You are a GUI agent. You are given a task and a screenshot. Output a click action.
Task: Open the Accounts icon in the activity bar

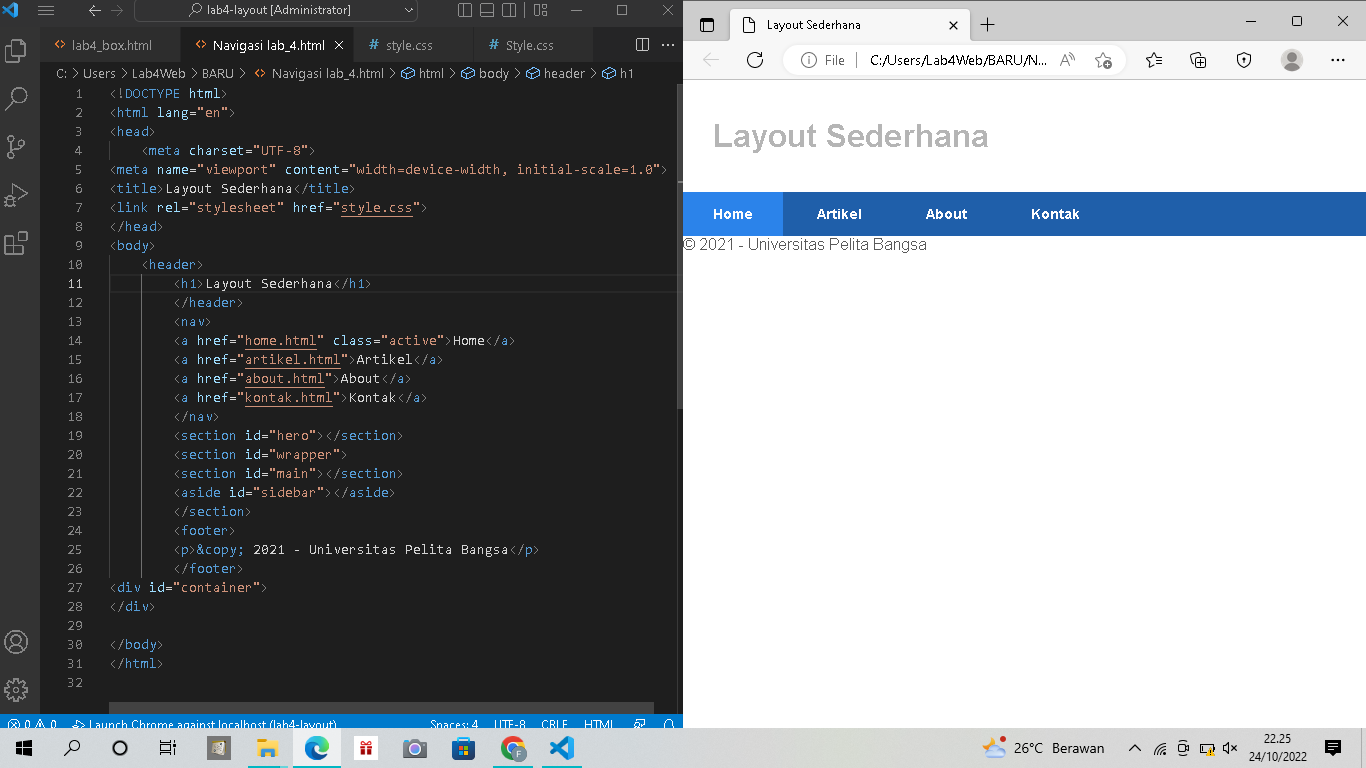tap(16, 642)
